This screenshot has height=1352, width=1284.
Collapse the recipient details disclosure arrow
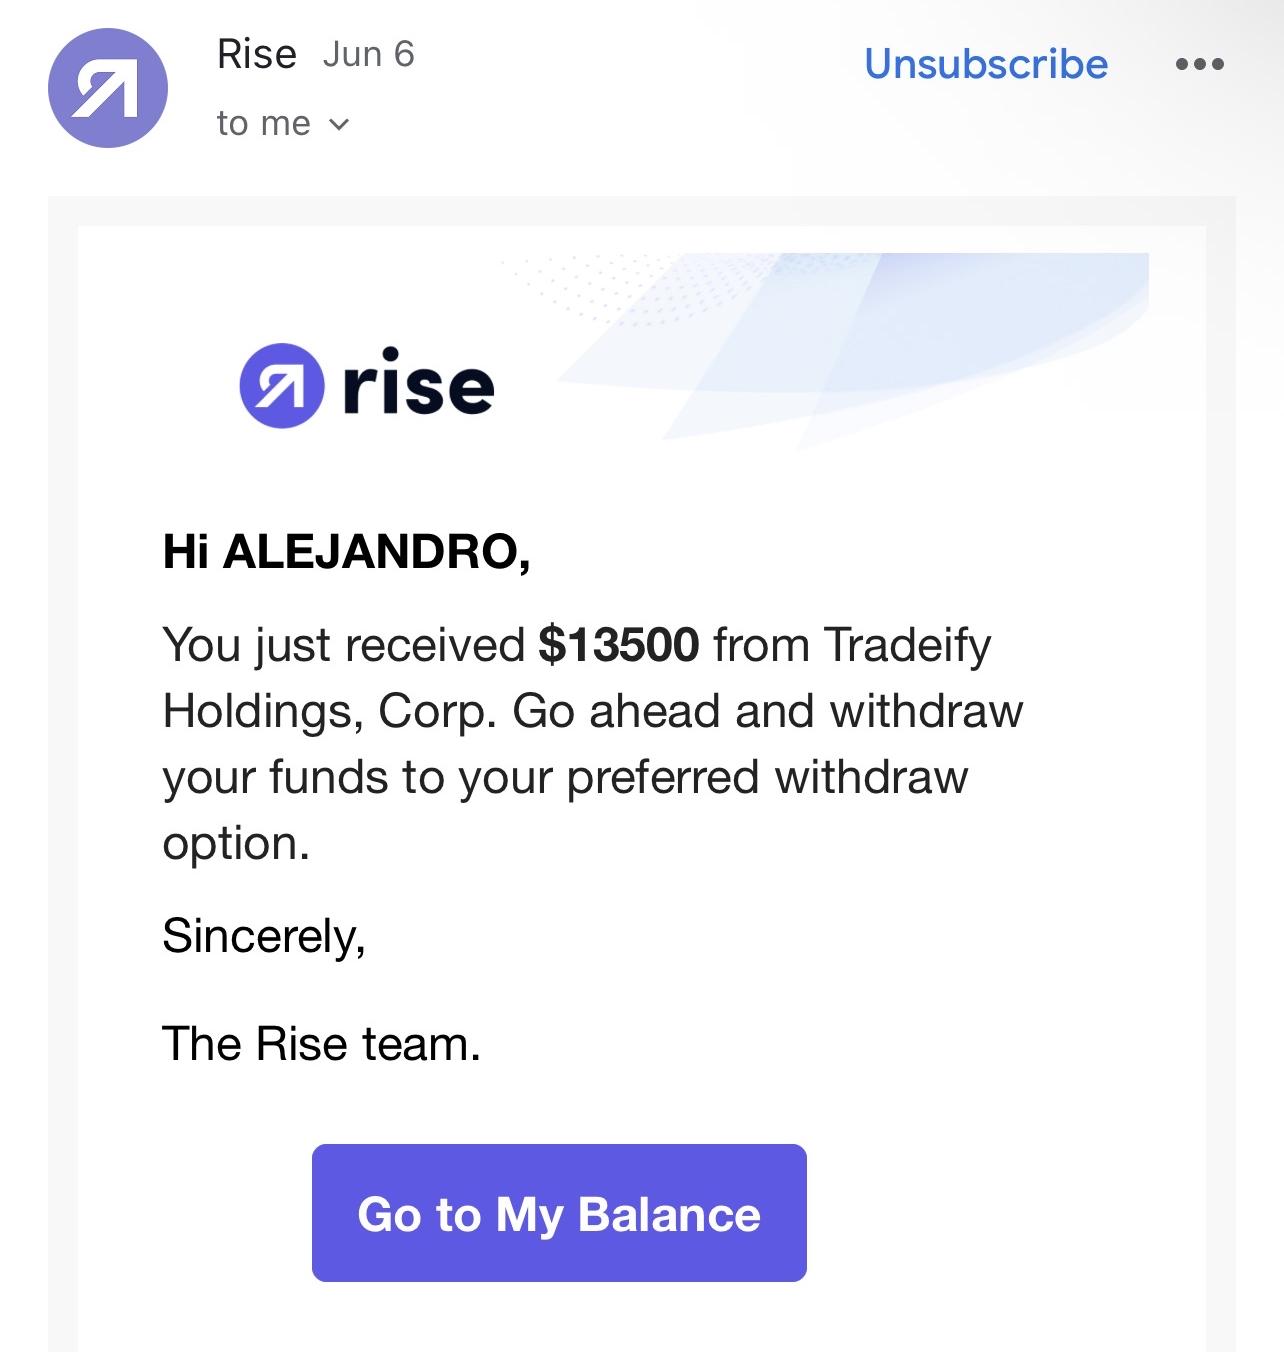[338, 124]
